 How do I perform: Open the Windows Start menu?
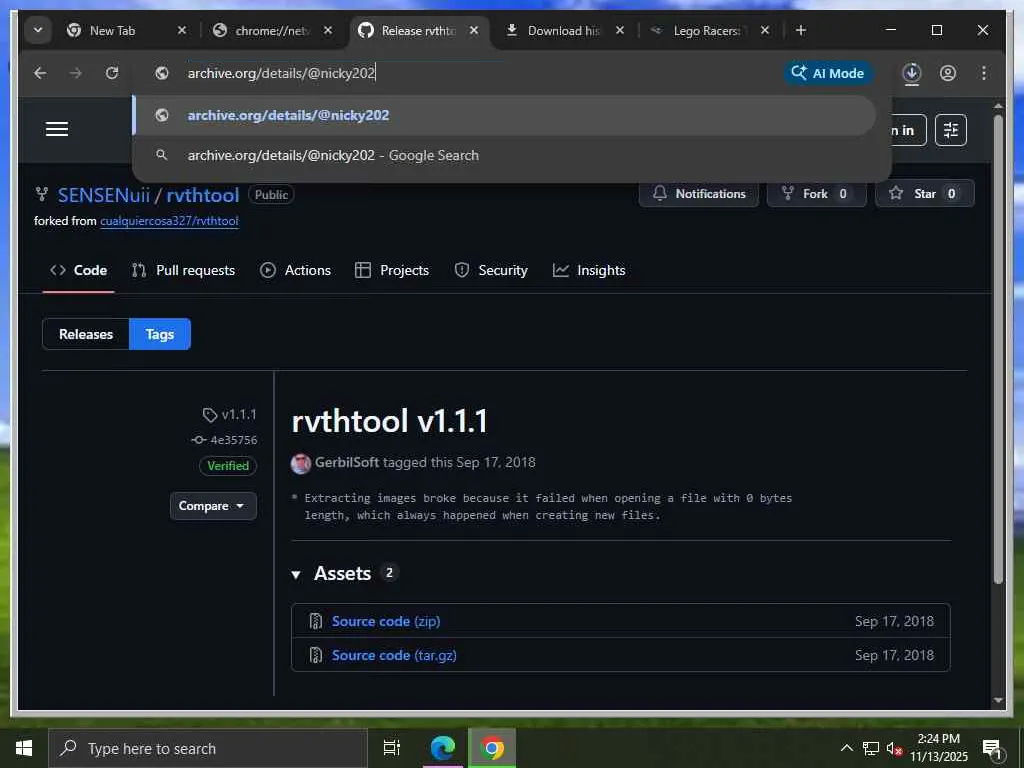pos(24,748)
